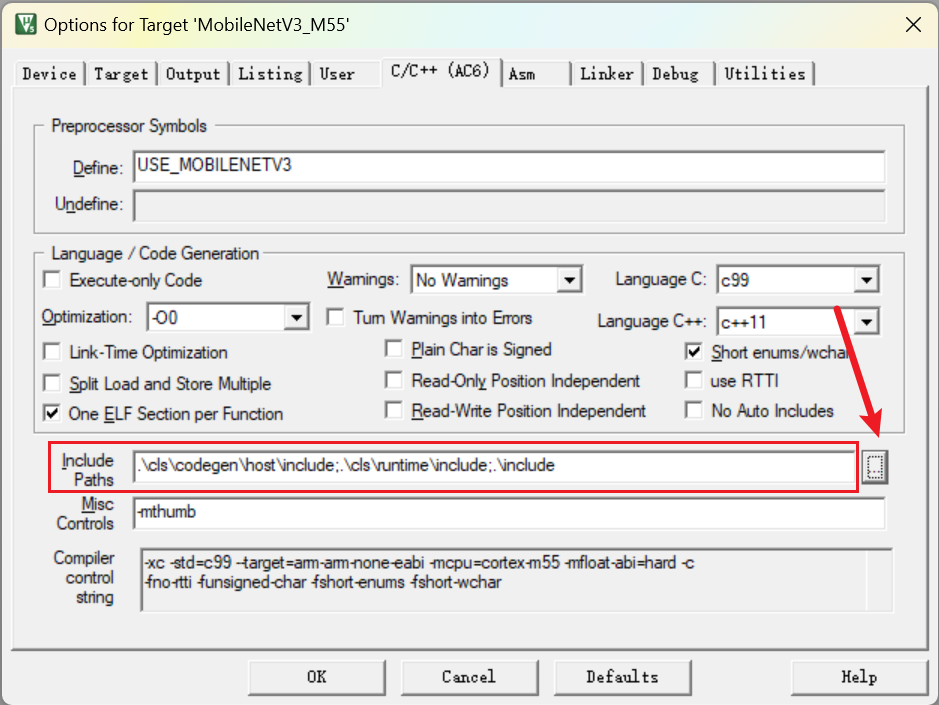Open Help for this dialog
The width and height of the screenshot is (939, 705).
pos(859,677)
